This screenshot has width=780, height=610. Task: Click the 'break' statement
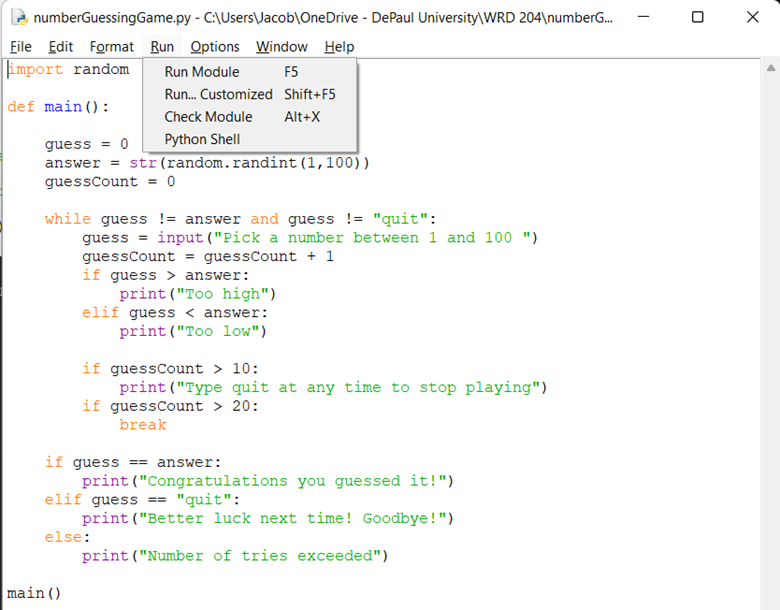pos(143,425)
